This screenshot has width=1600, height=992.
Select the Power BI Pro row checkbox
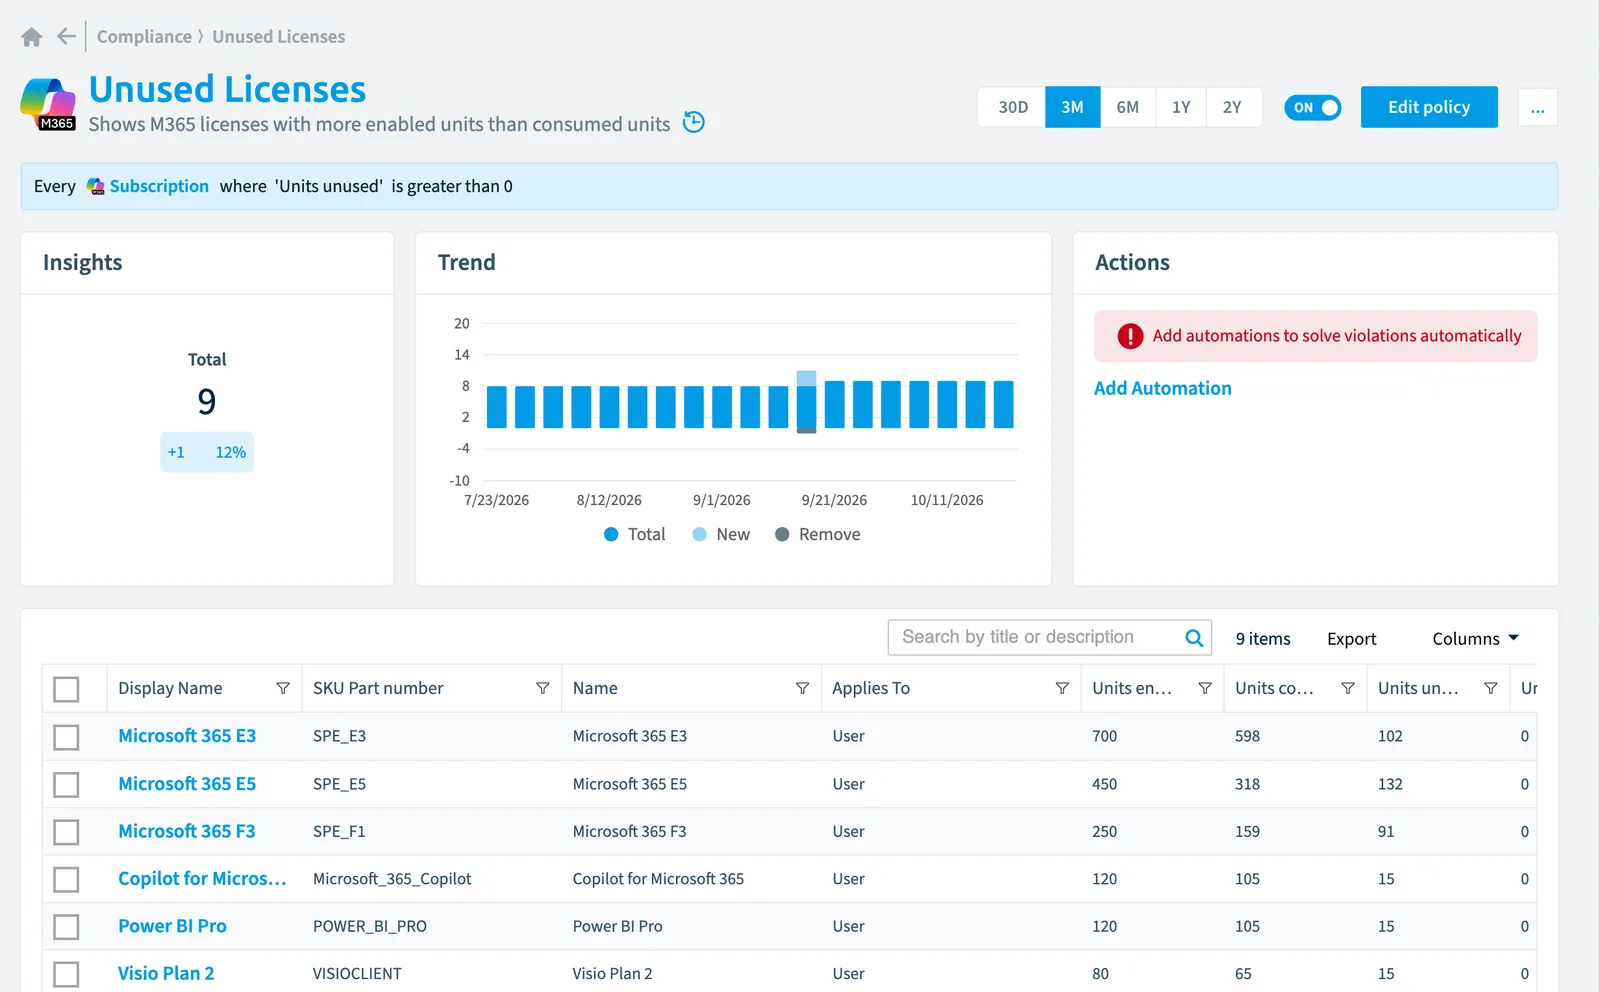click(x=66, y=927)
